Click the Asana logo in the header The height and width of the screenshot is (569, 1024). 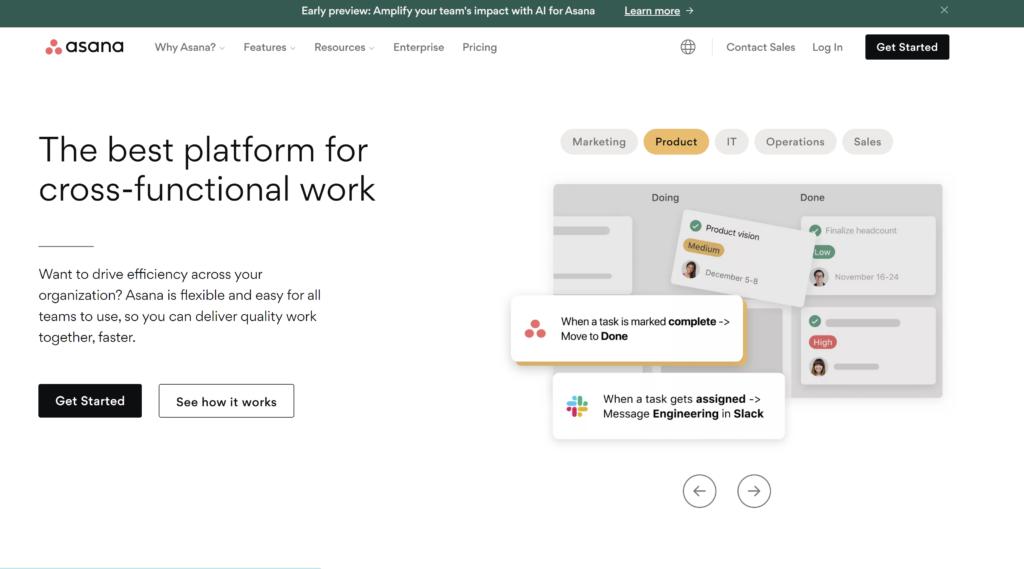[84, 47]
